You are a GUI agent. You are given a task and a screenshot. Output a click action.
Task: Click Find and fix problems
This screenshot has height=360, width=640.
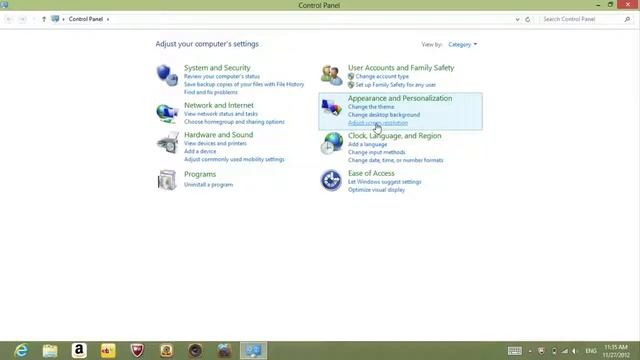tap(211, 92)
